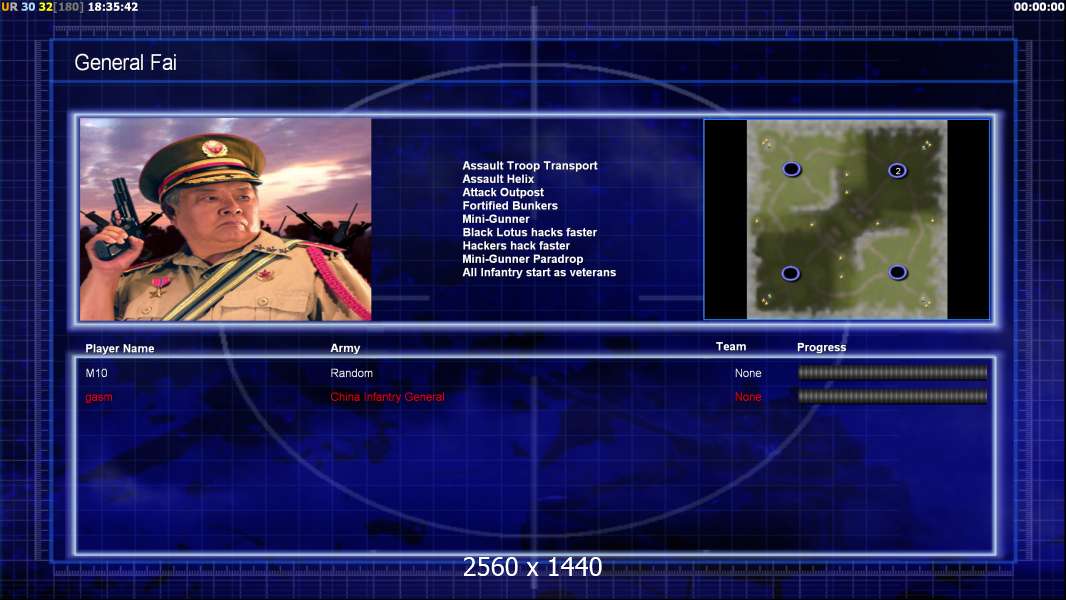Click the Mini-Gunner line

(x=496, y=219)
